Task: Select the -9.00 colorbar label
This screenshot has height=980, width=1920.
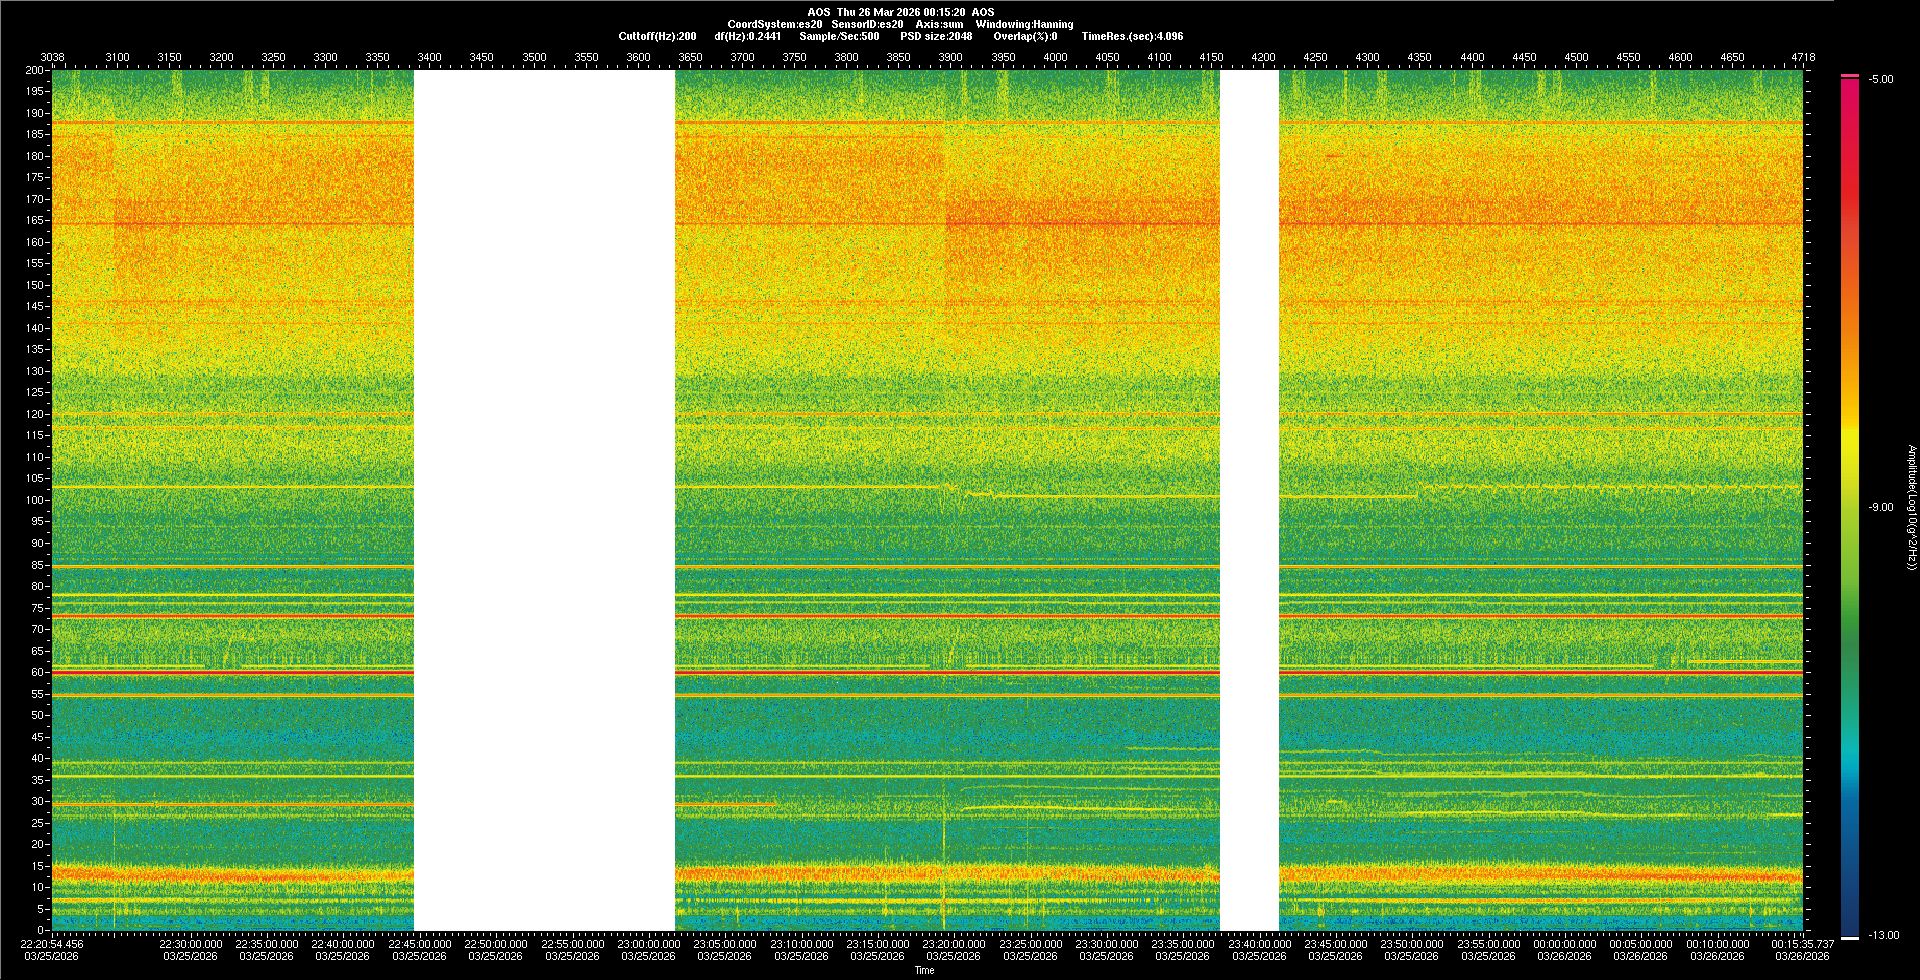Action: (x=1880, y=507)
